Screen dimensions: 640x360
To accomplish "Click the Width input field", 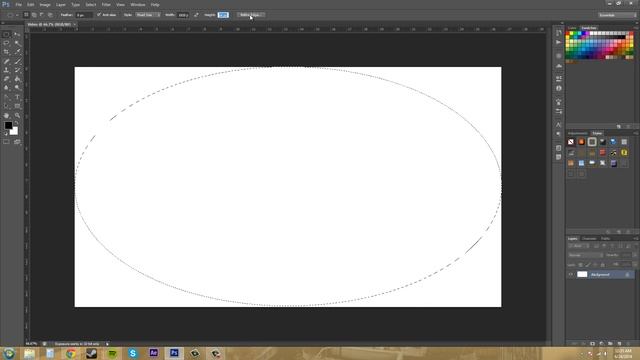I will click(183, 15).
